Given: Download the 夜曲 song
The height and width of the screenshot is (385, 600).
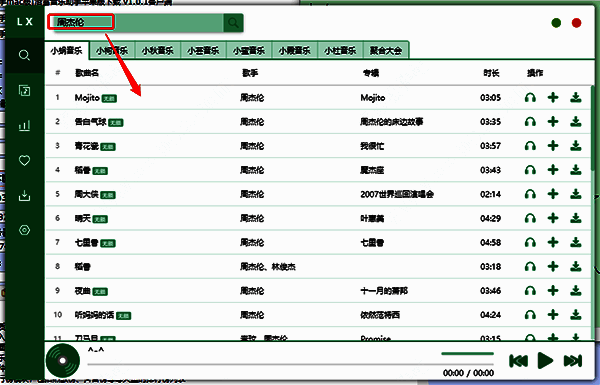Looking at the screenshot, I should click(x=576, y=291).
